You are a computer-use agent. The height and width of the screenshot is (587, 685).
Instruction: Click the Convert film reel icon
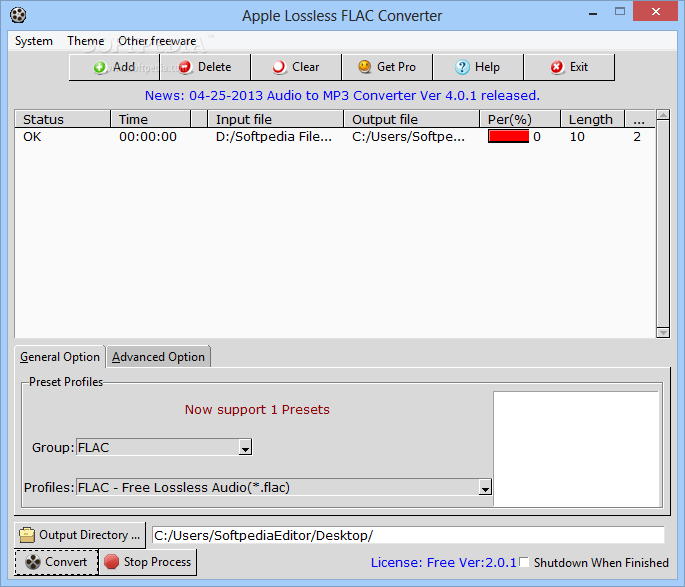[33, 562]
